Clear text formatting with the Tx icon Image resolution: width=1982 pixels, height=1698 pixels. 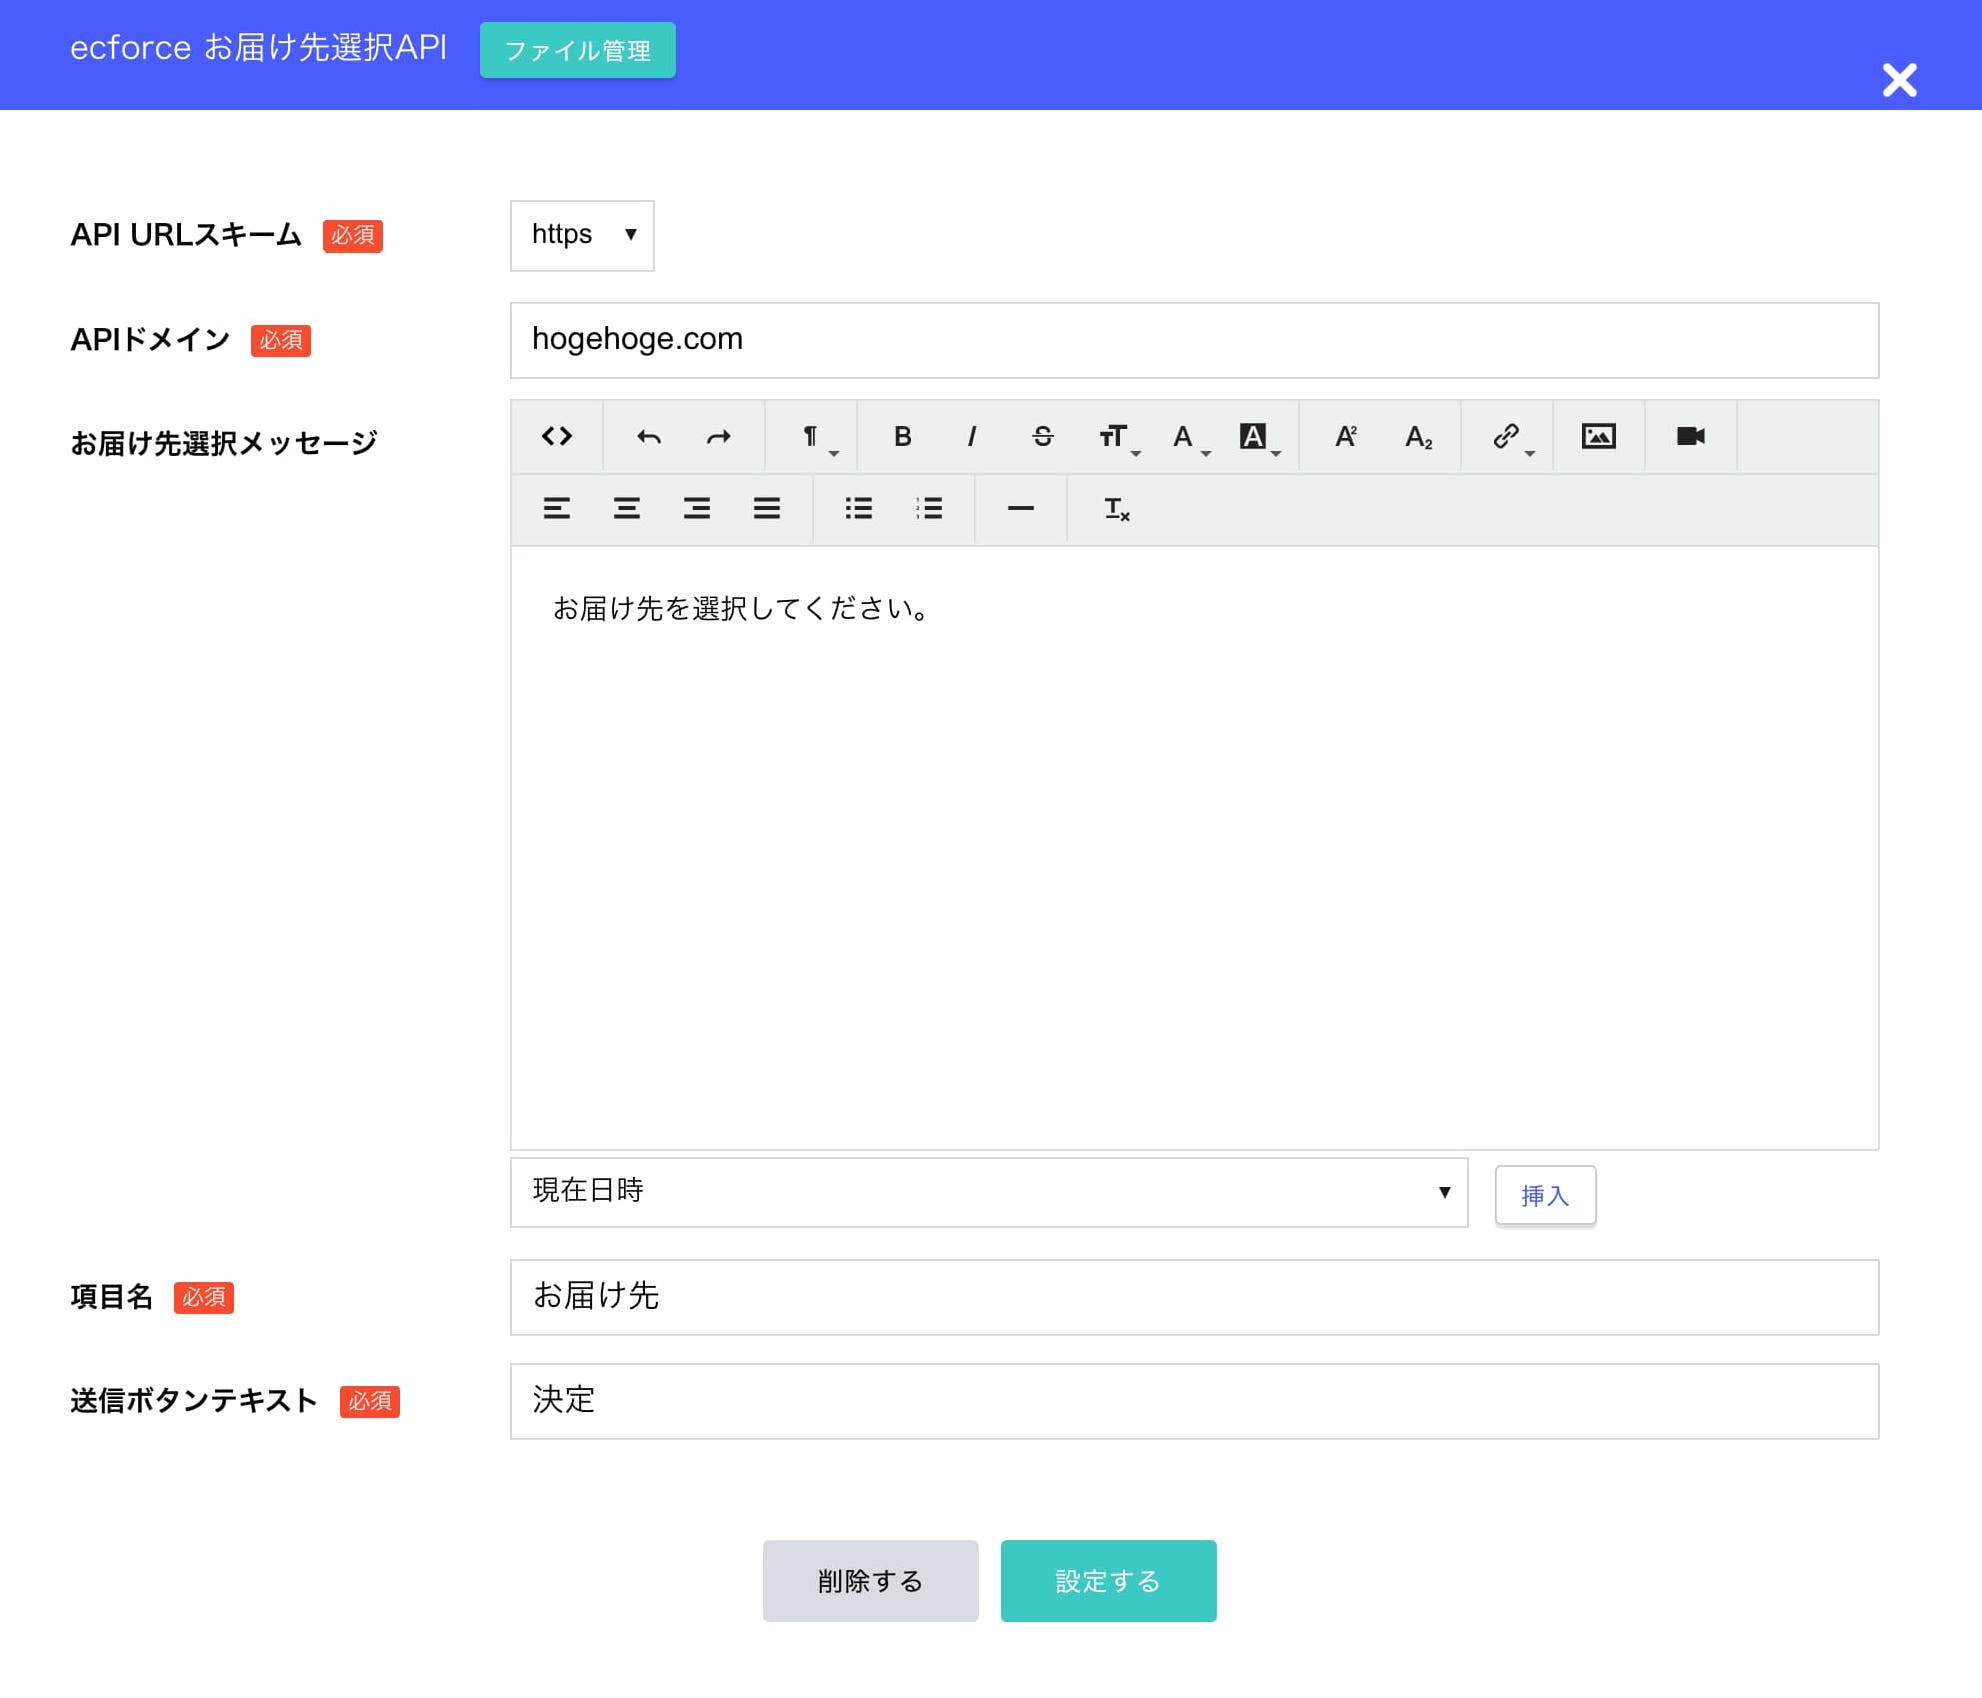tap(1115, 509)
